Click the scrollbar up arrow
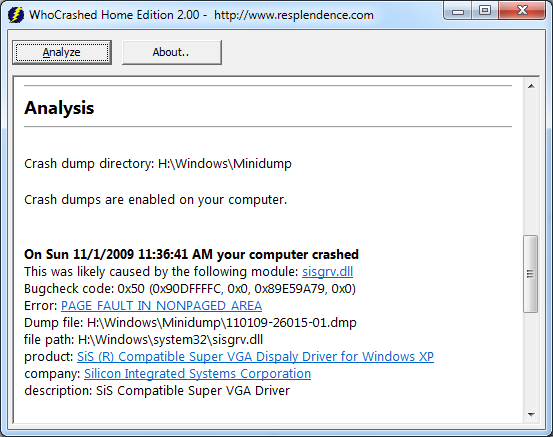This screenshot has width=553, height=437. (x=531, y=86)
